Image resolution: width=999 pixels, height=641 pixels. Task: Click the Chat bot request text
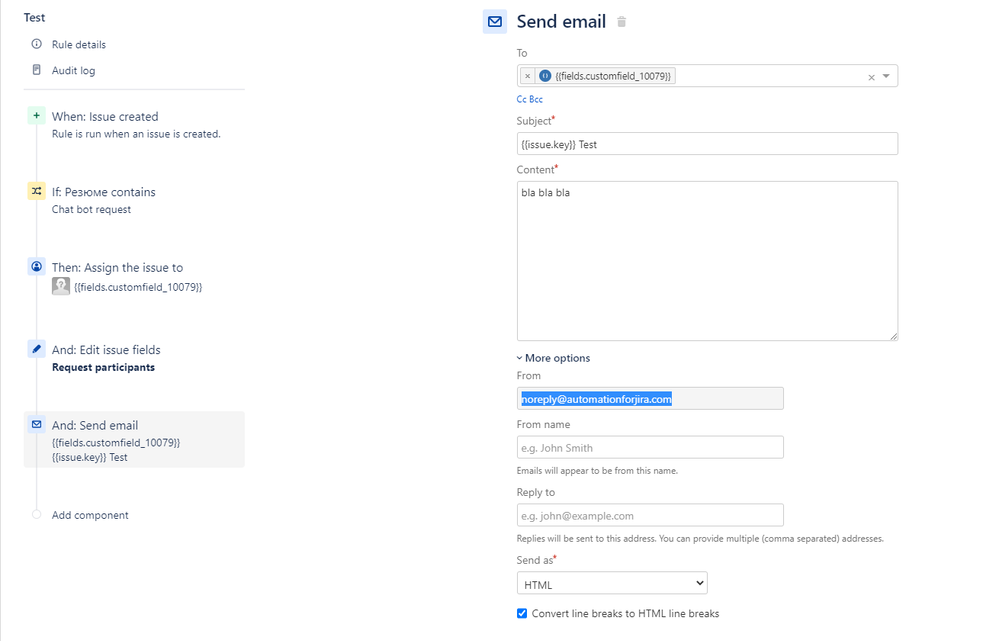(x=91, y=210)
